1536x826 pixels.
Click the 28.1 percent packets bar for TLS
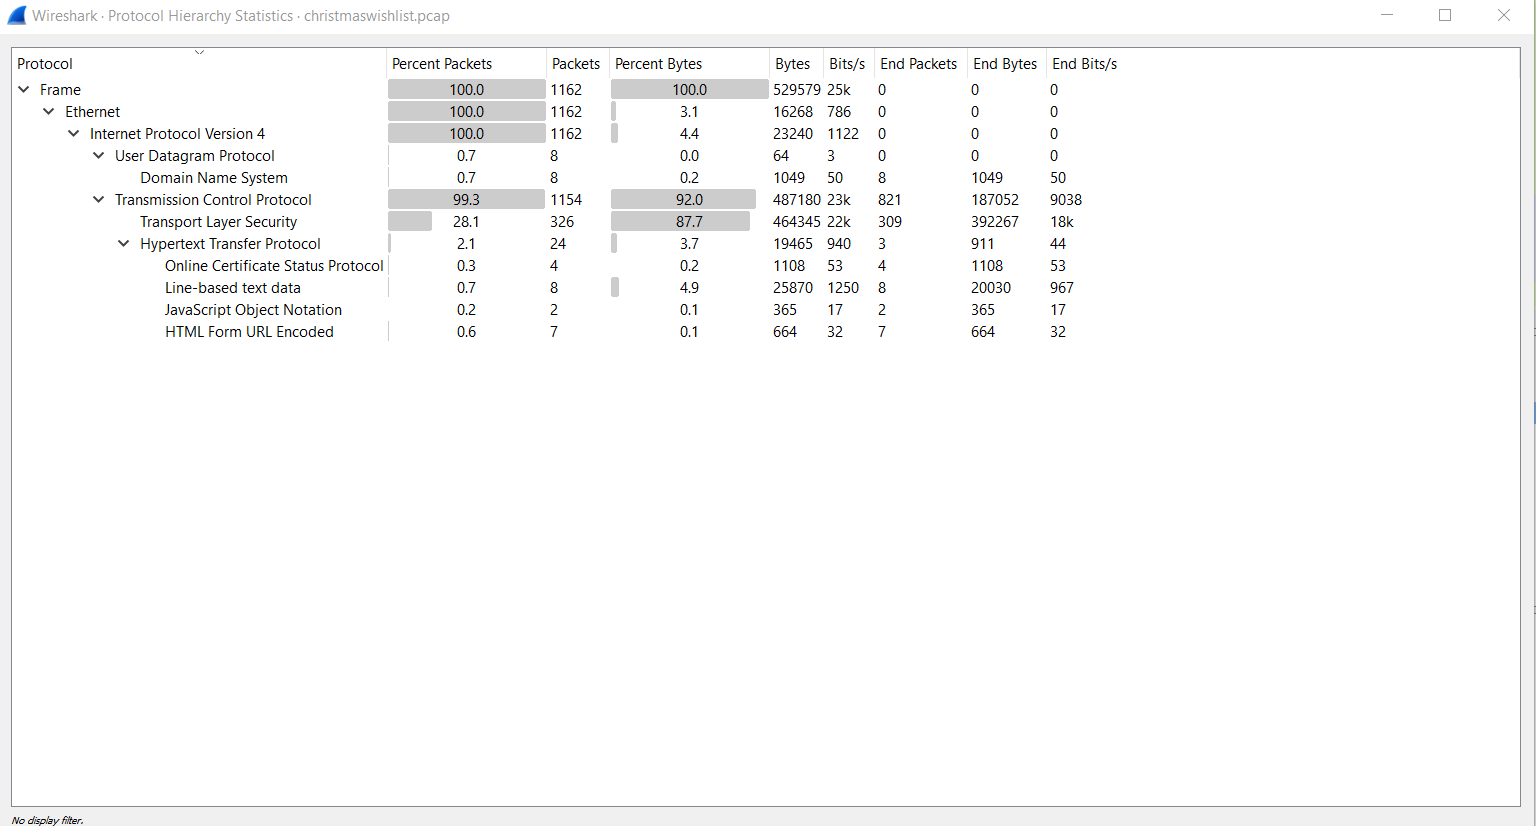tap(410, 222)
